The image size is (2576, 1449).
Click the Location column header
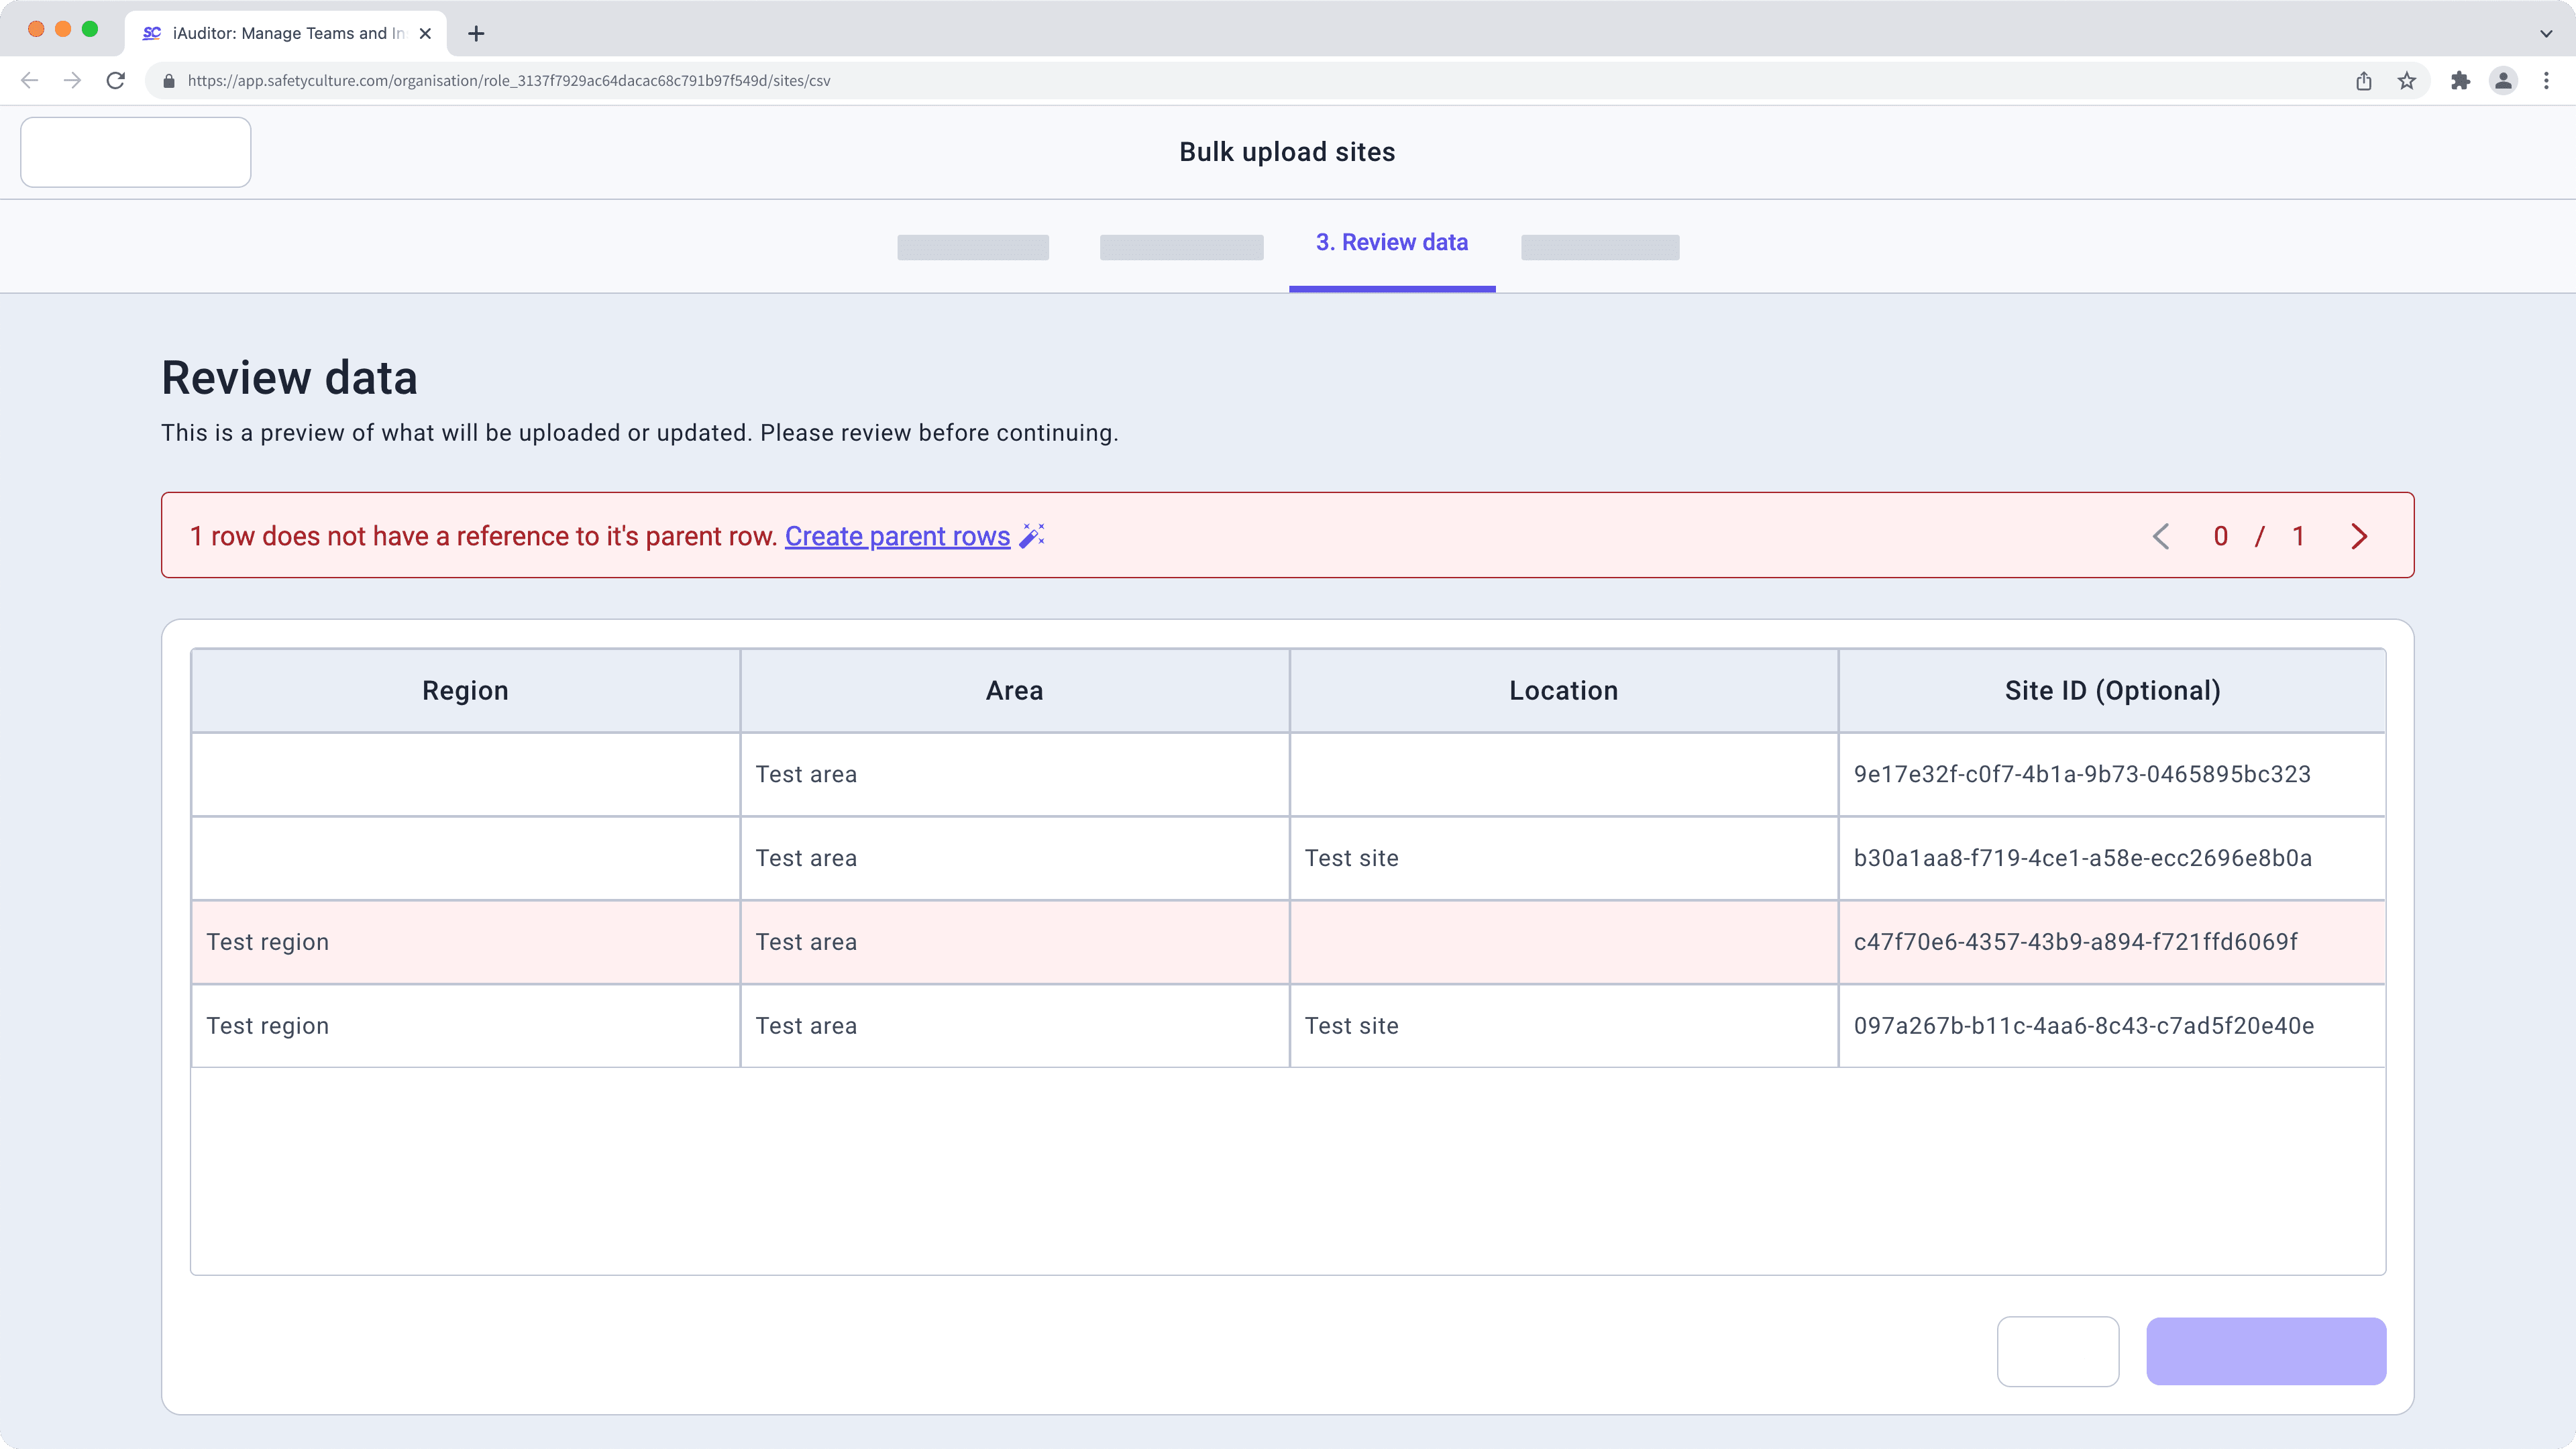(1562, 691)
